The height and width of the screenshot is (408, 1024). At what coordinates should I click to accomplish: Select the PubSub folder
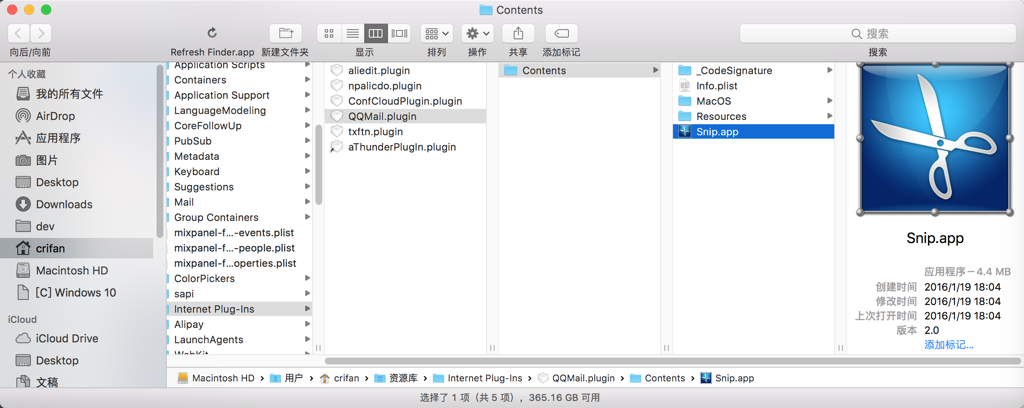(x=240, y=141)
